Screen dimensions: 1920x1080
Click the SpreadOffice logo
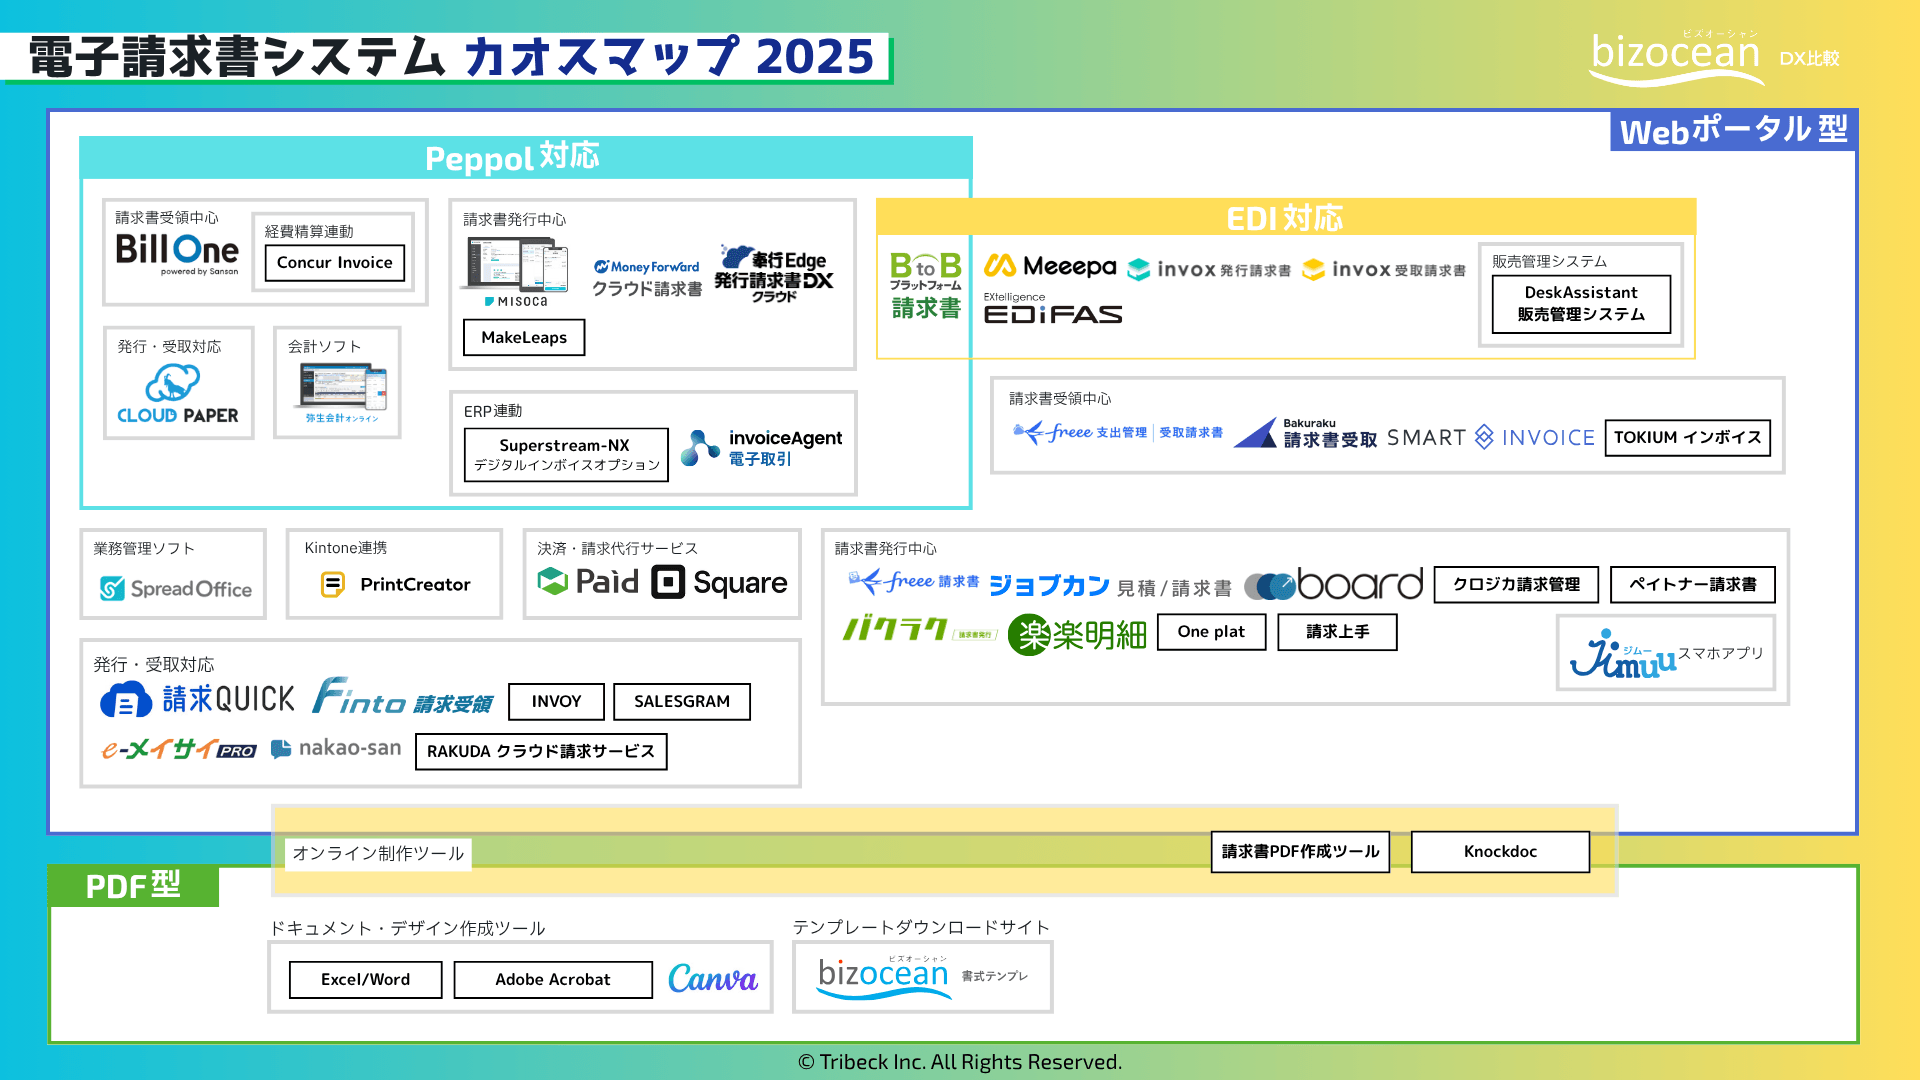tap(172, 589)
